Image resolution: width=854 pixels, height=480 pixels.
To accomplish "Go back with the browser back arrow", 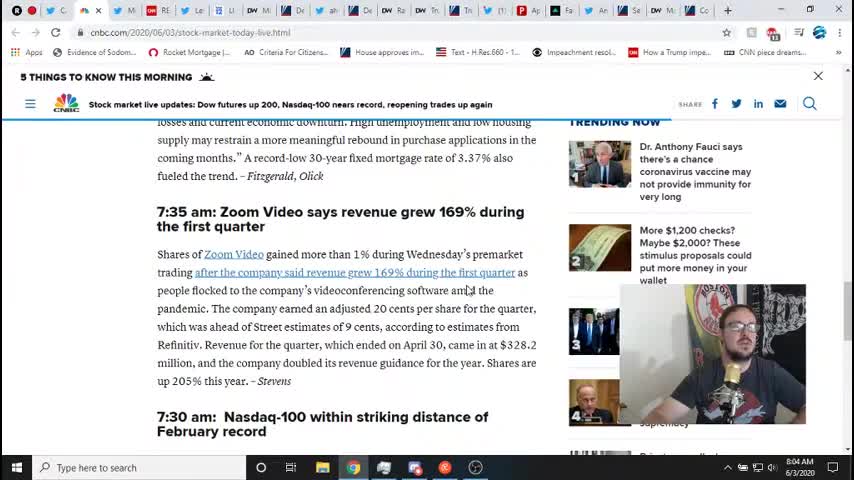I will click(x=16, y=33).
